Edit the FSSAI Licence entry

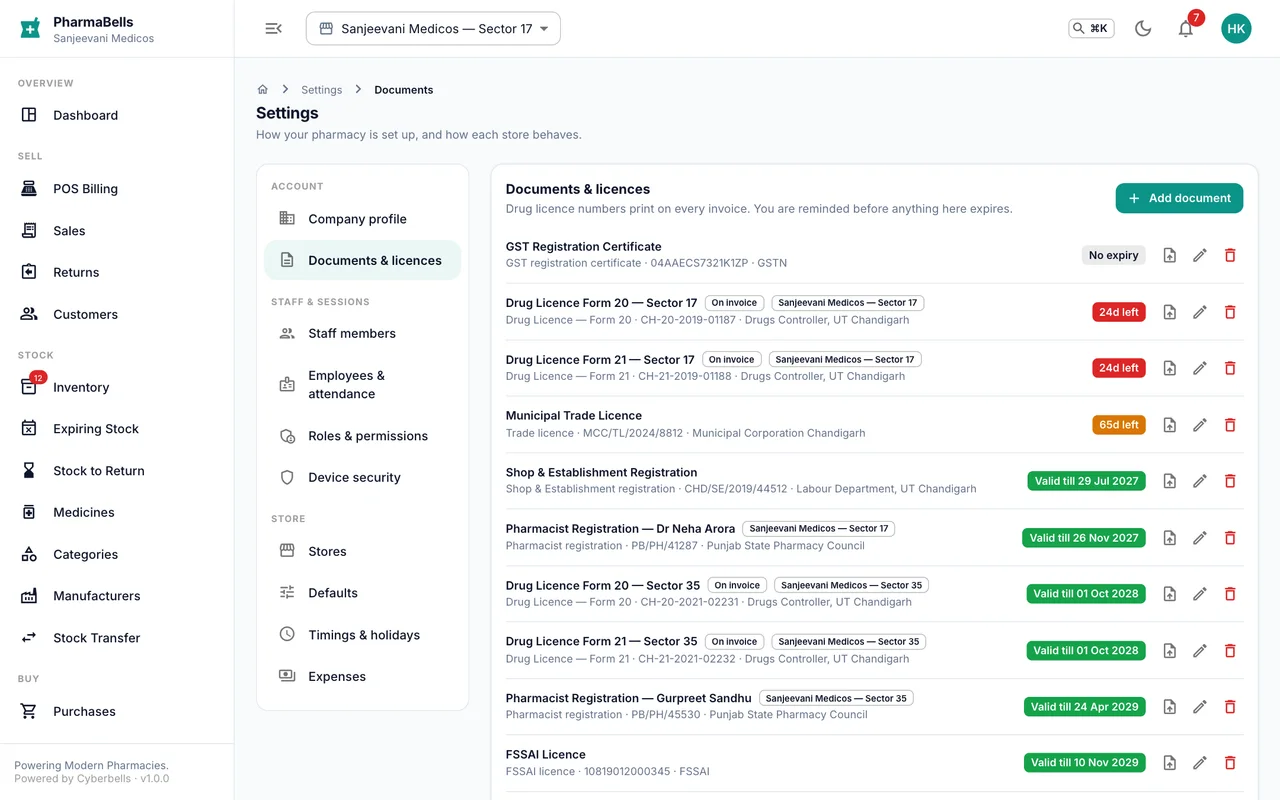[x=1199, y=763]
